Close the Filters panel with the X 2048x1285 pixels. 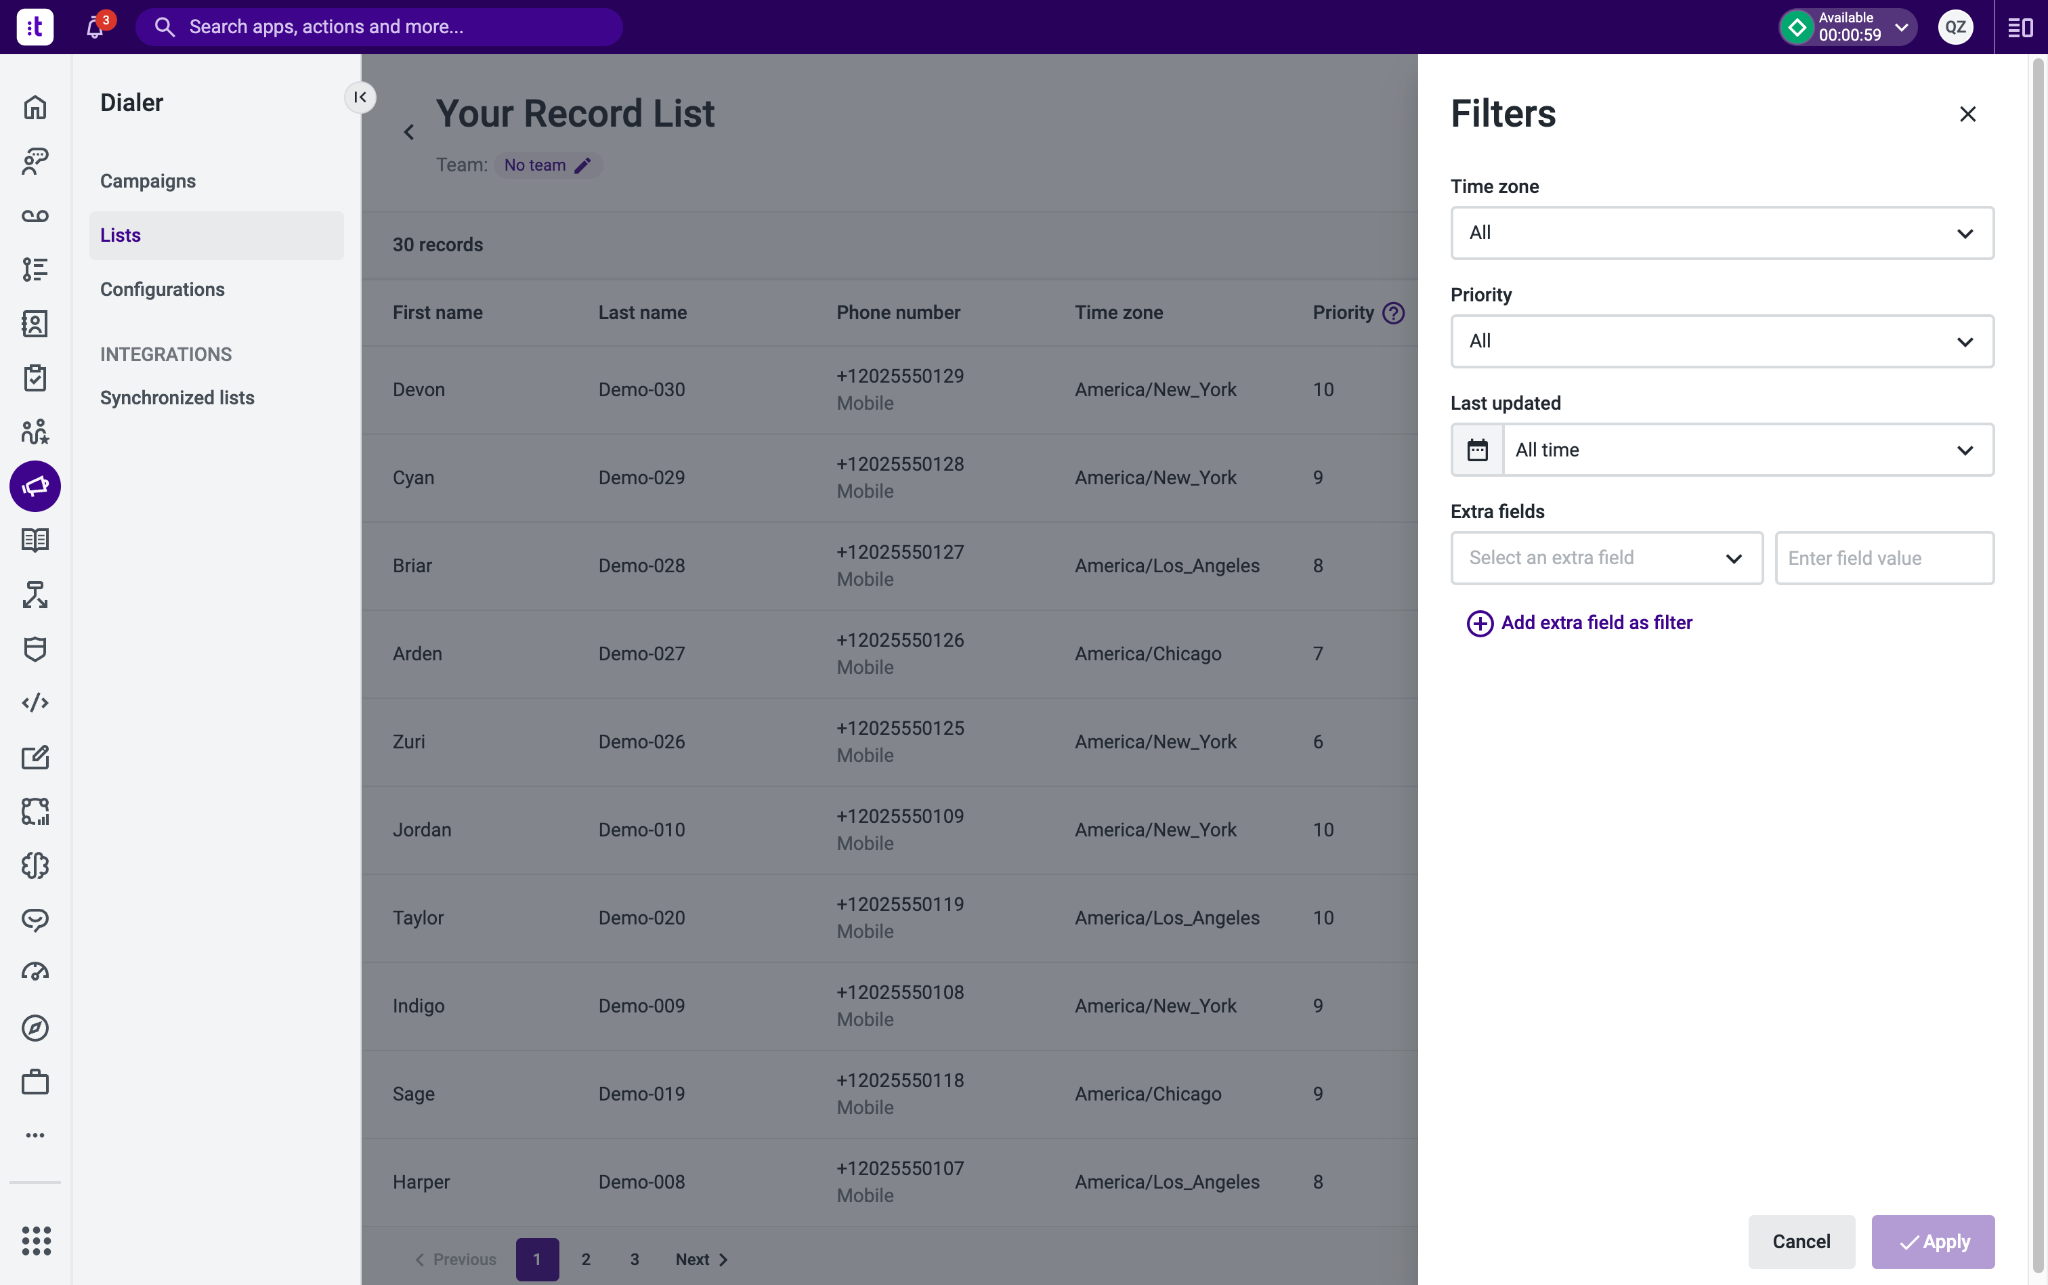[1967, 114]
